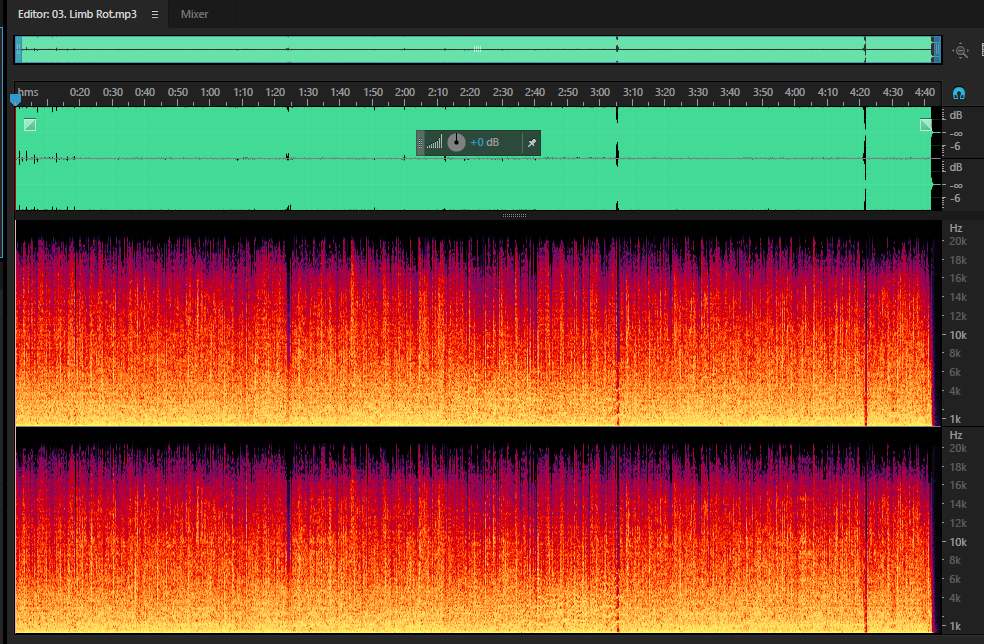Switch to the Mixer tab
Screen dimensions: 984x644
(x=195, y=14)
